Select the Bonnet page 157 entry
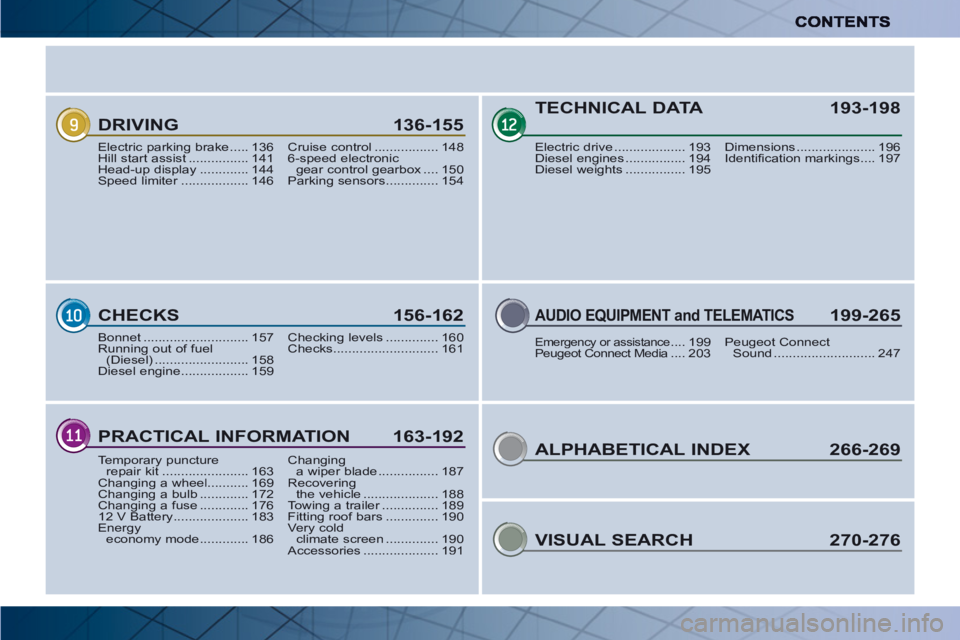The image size is (960, 640). click(x=186, y=337)
